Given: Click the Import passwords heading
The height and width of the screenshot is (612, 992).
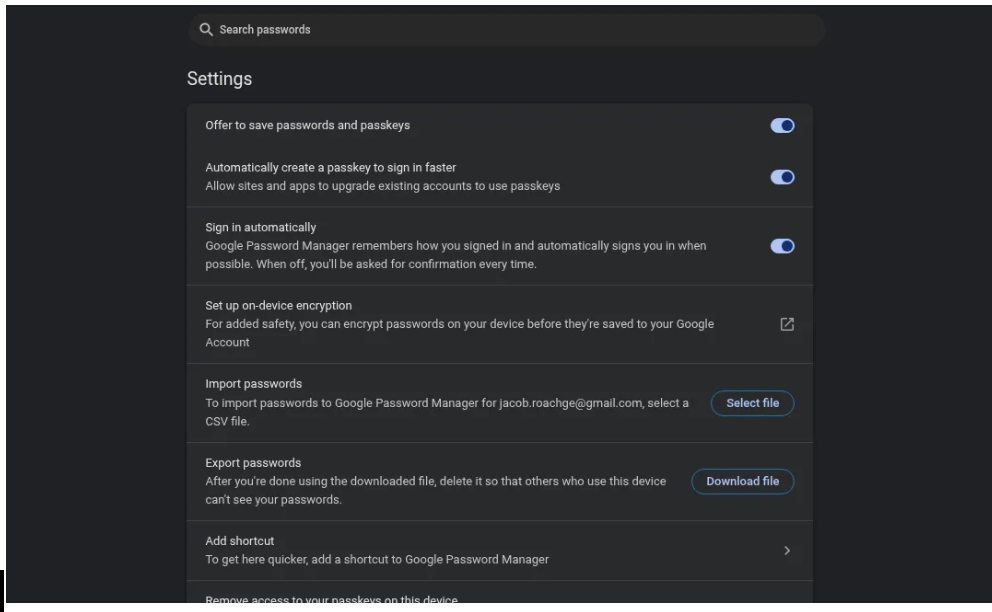Looking at the screenshot, I should coord(253,384).
